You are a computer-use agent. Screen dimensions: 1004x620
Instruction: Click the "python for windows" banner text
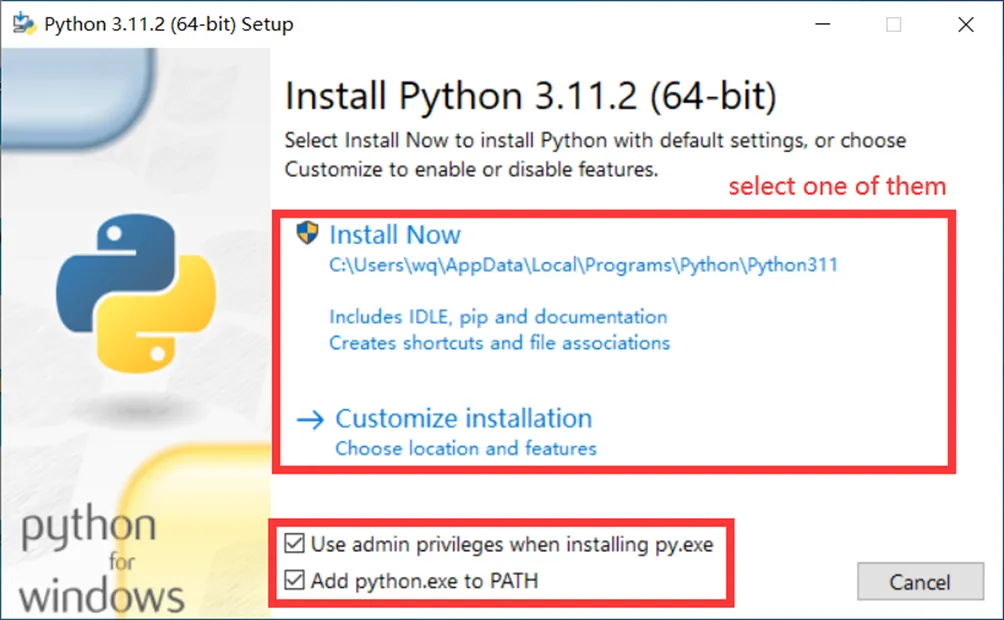pyautogui.click(x=100, y=561)
